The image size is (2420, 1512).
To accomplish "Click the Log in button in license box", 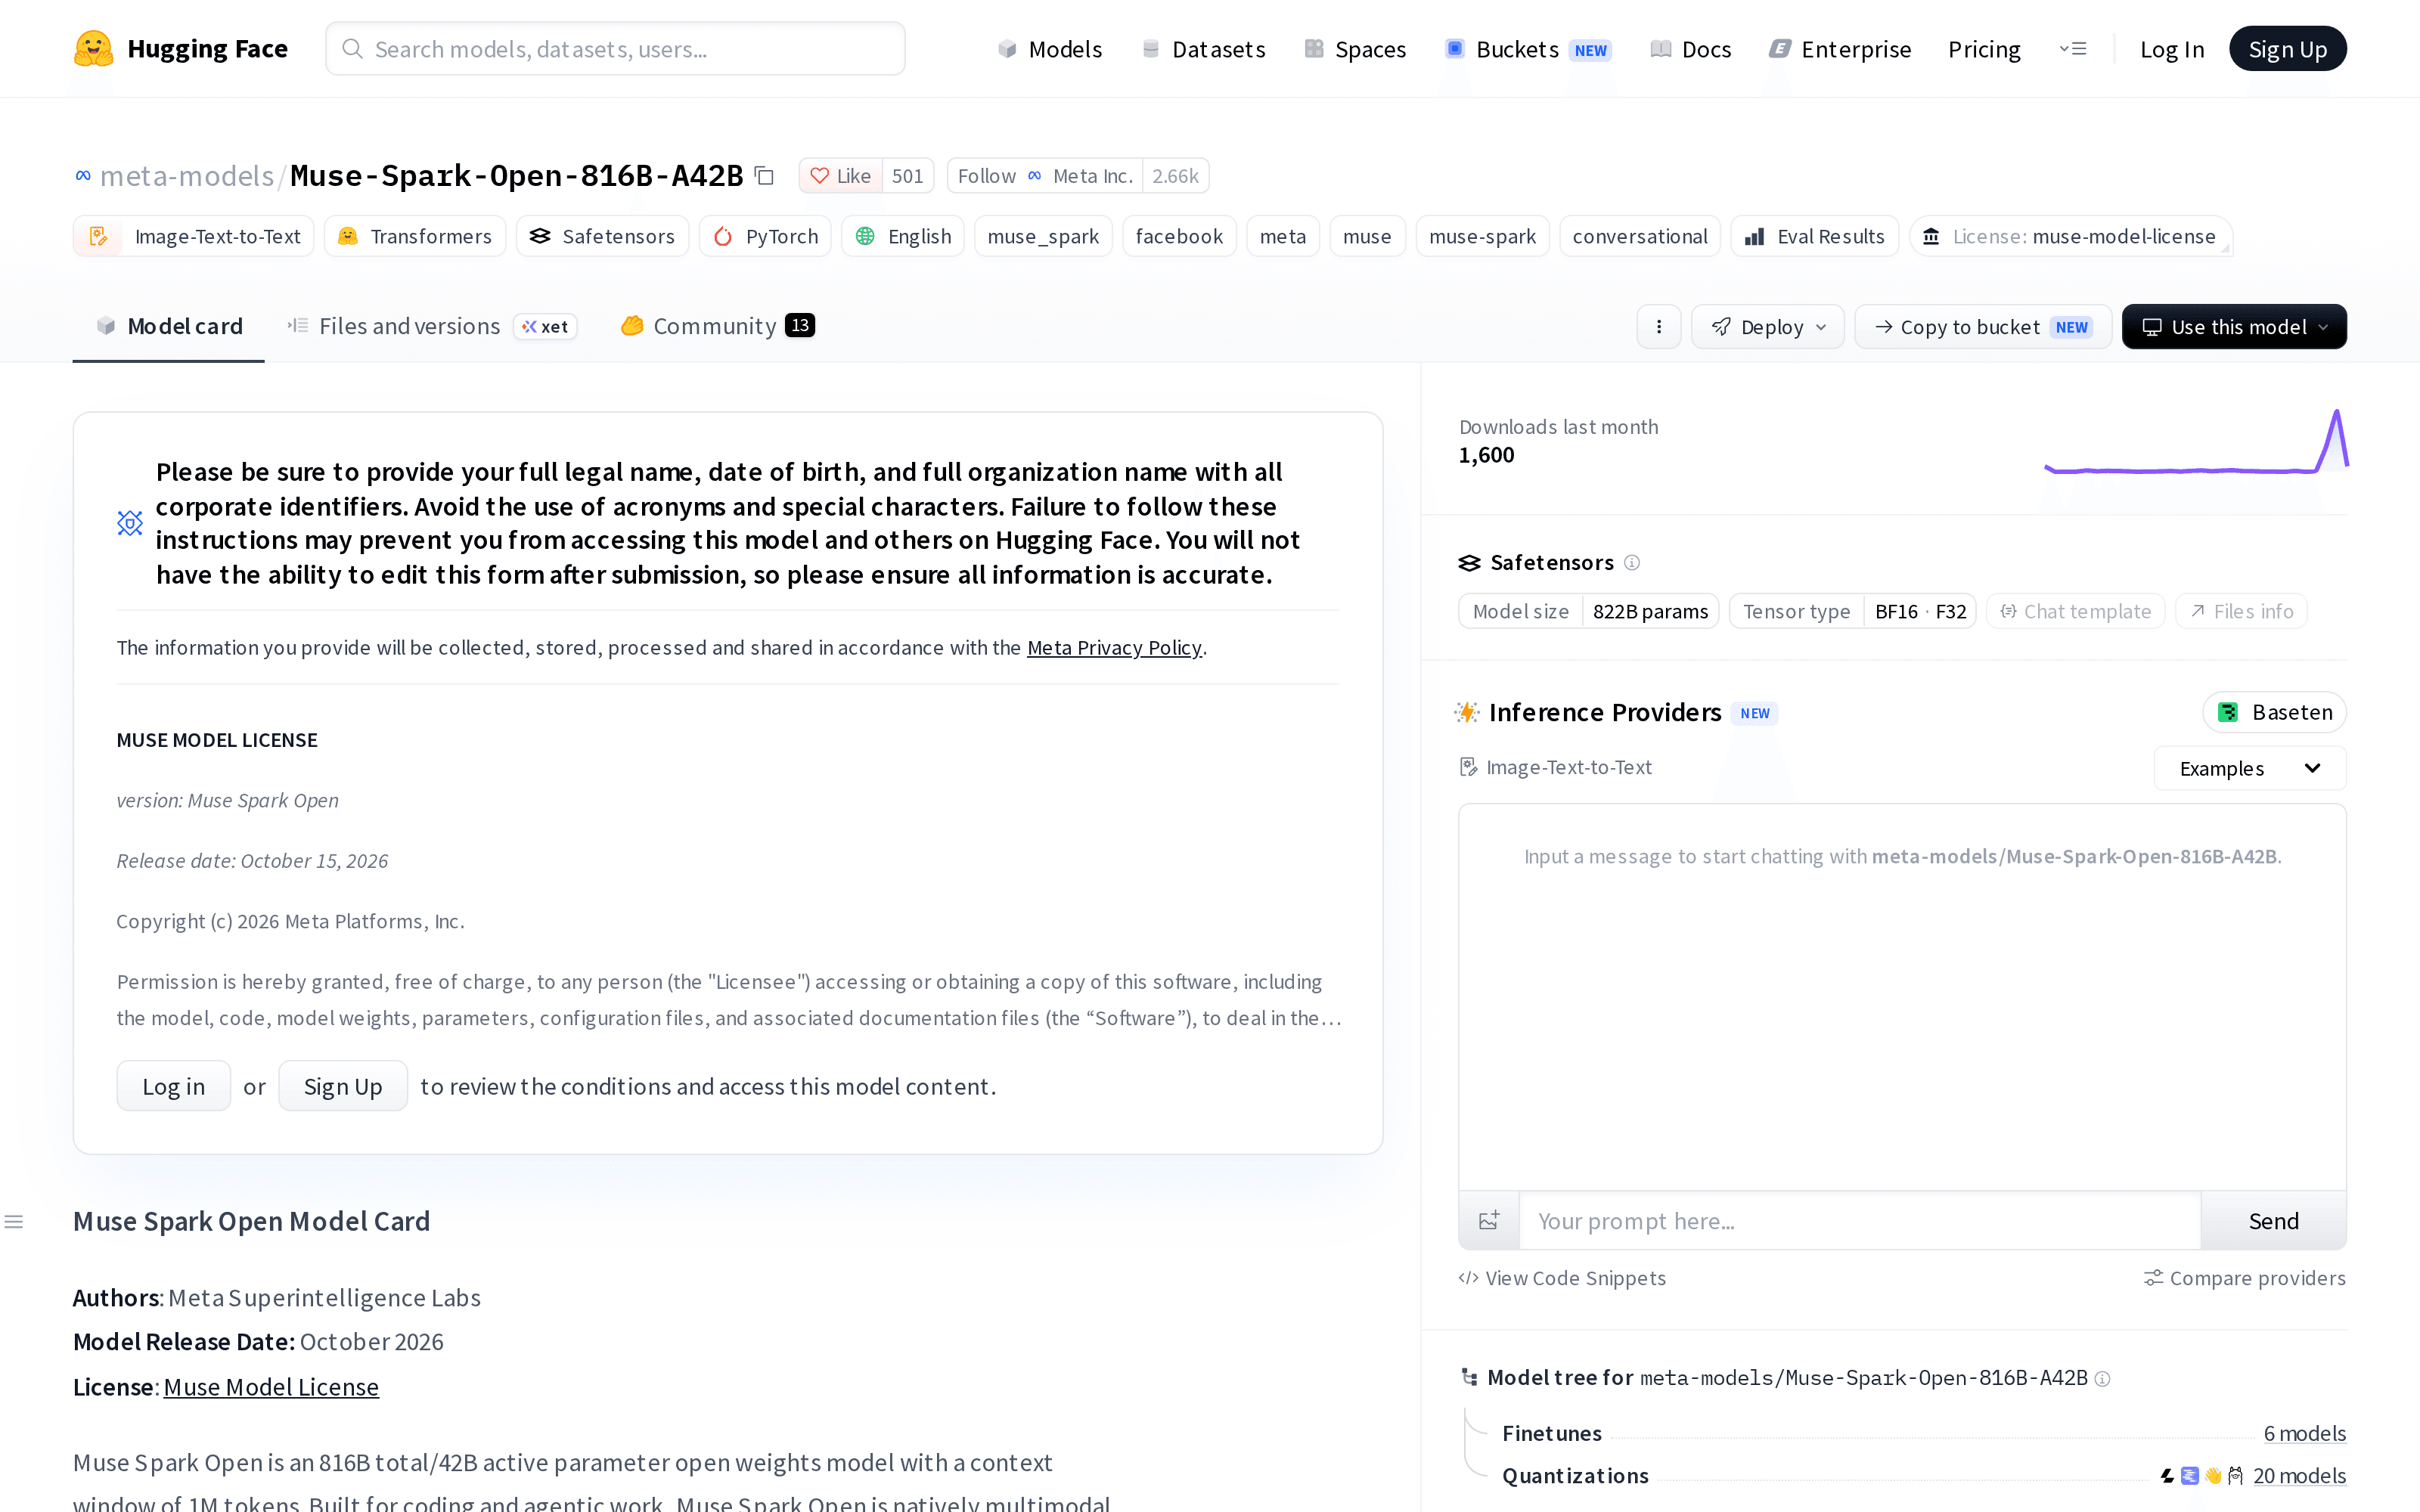I will click(x=174, y=1086).
